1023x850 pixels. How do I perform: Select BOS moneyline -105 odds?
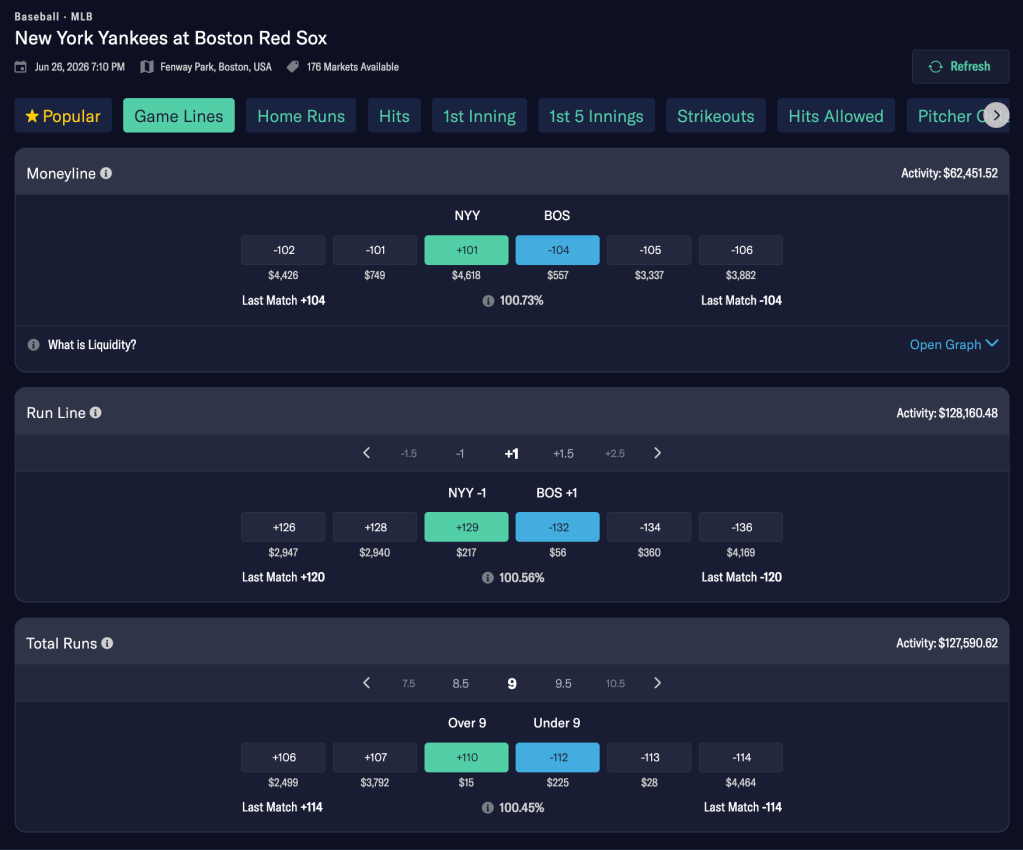(x=649, y=250)
